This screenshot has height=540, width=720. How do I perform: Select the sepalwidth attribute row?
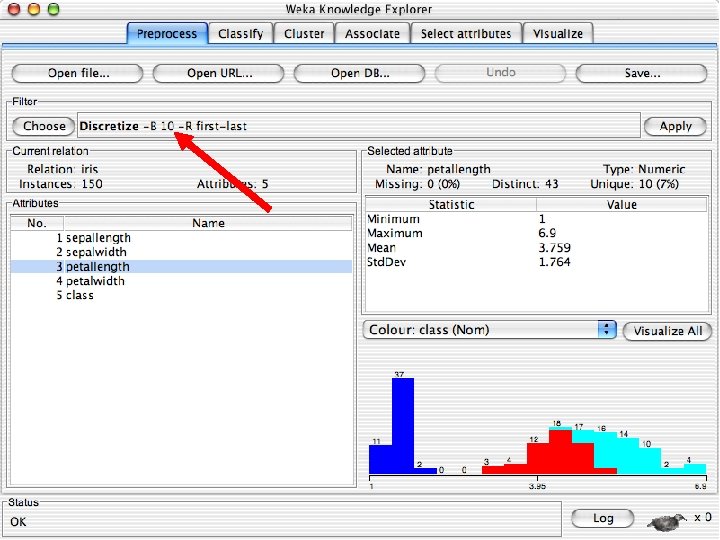(181, 252)
